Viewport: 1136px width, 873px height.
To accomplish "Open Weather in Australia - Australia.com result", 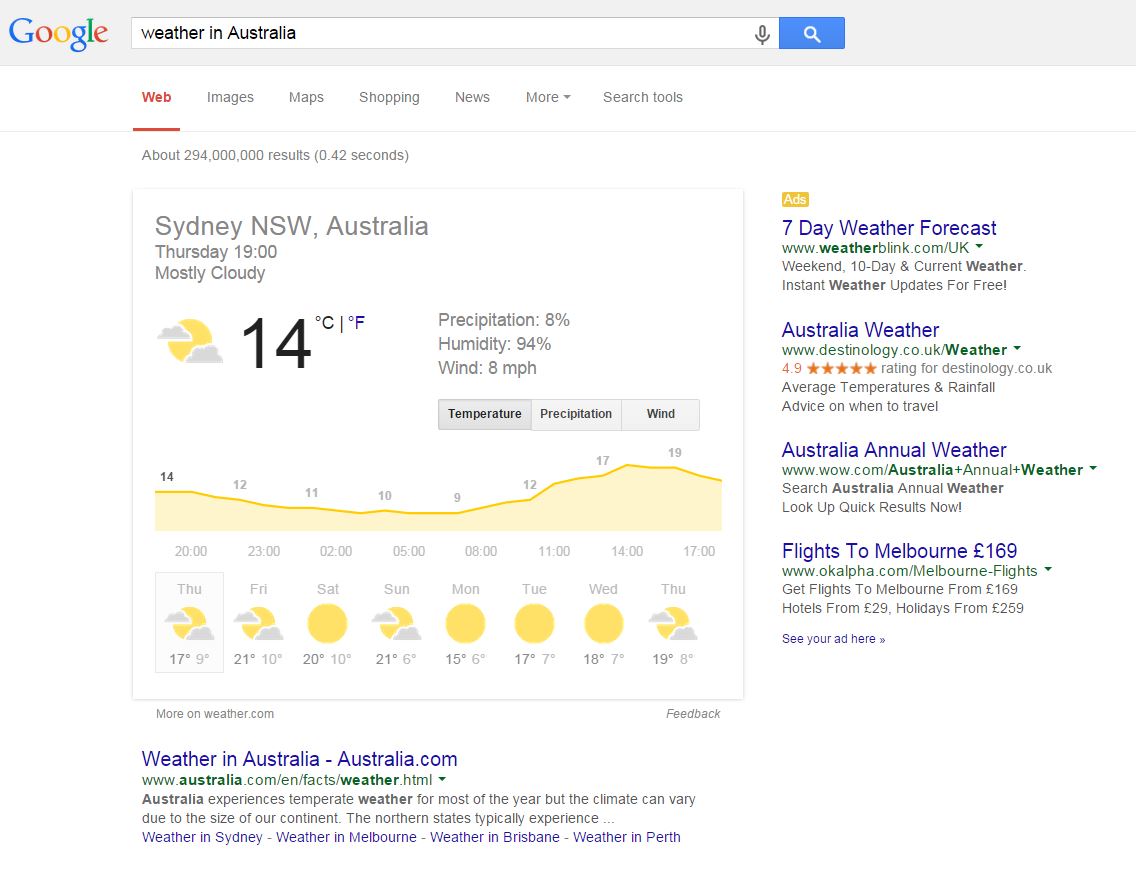I will point(299,759).
